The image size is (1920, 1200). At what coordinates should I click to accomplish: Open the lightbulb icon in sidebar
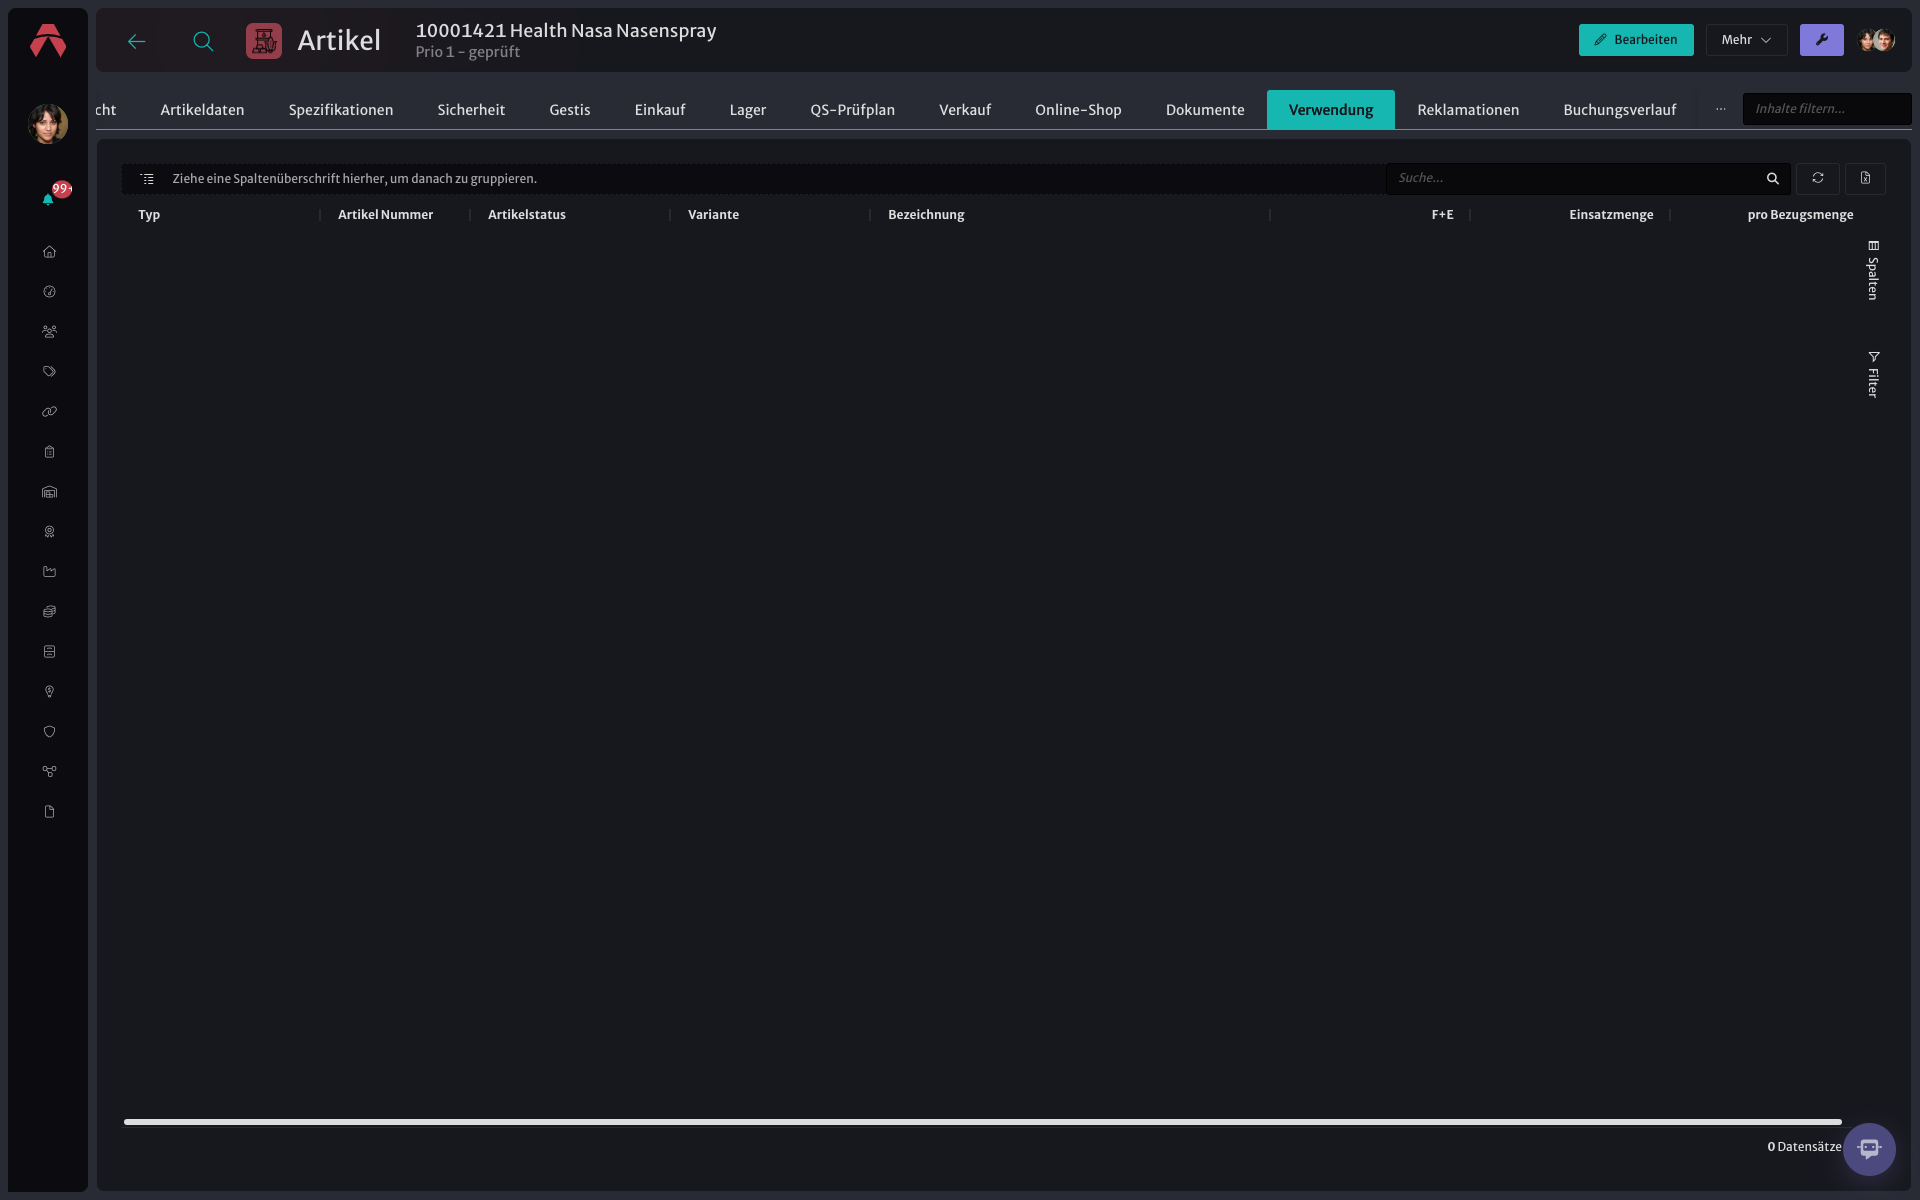49,692
